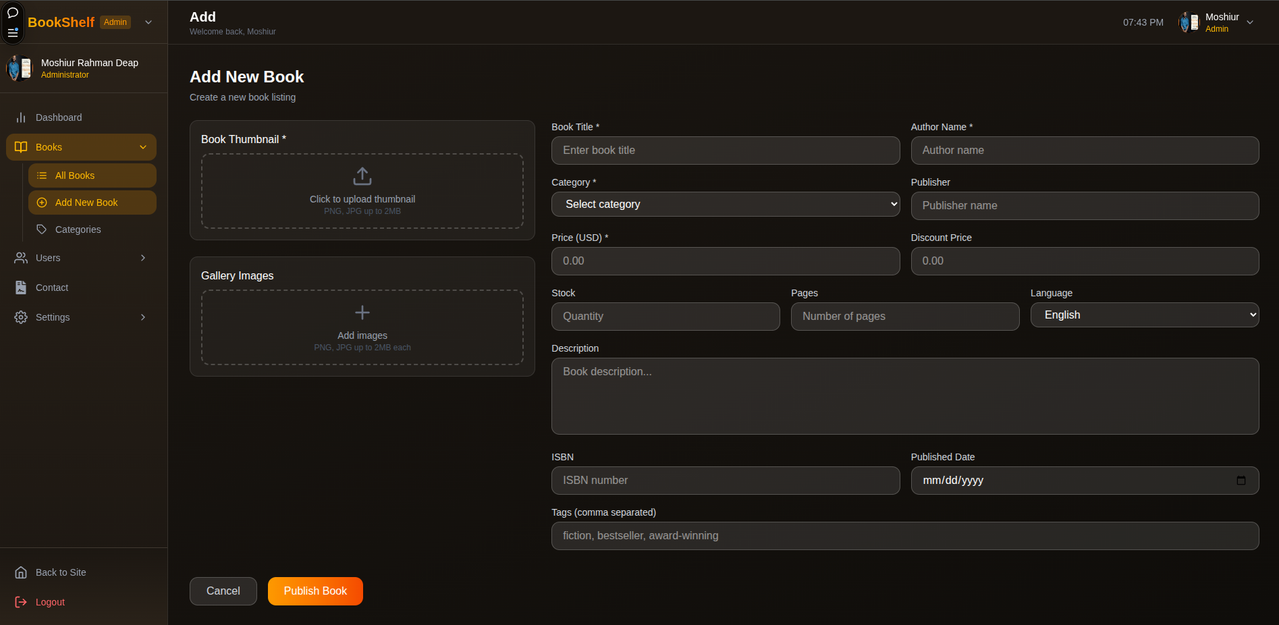Click the Contact document icon
The width and height of the screenshot is (1279, 625).
click(x=21, y=287)
